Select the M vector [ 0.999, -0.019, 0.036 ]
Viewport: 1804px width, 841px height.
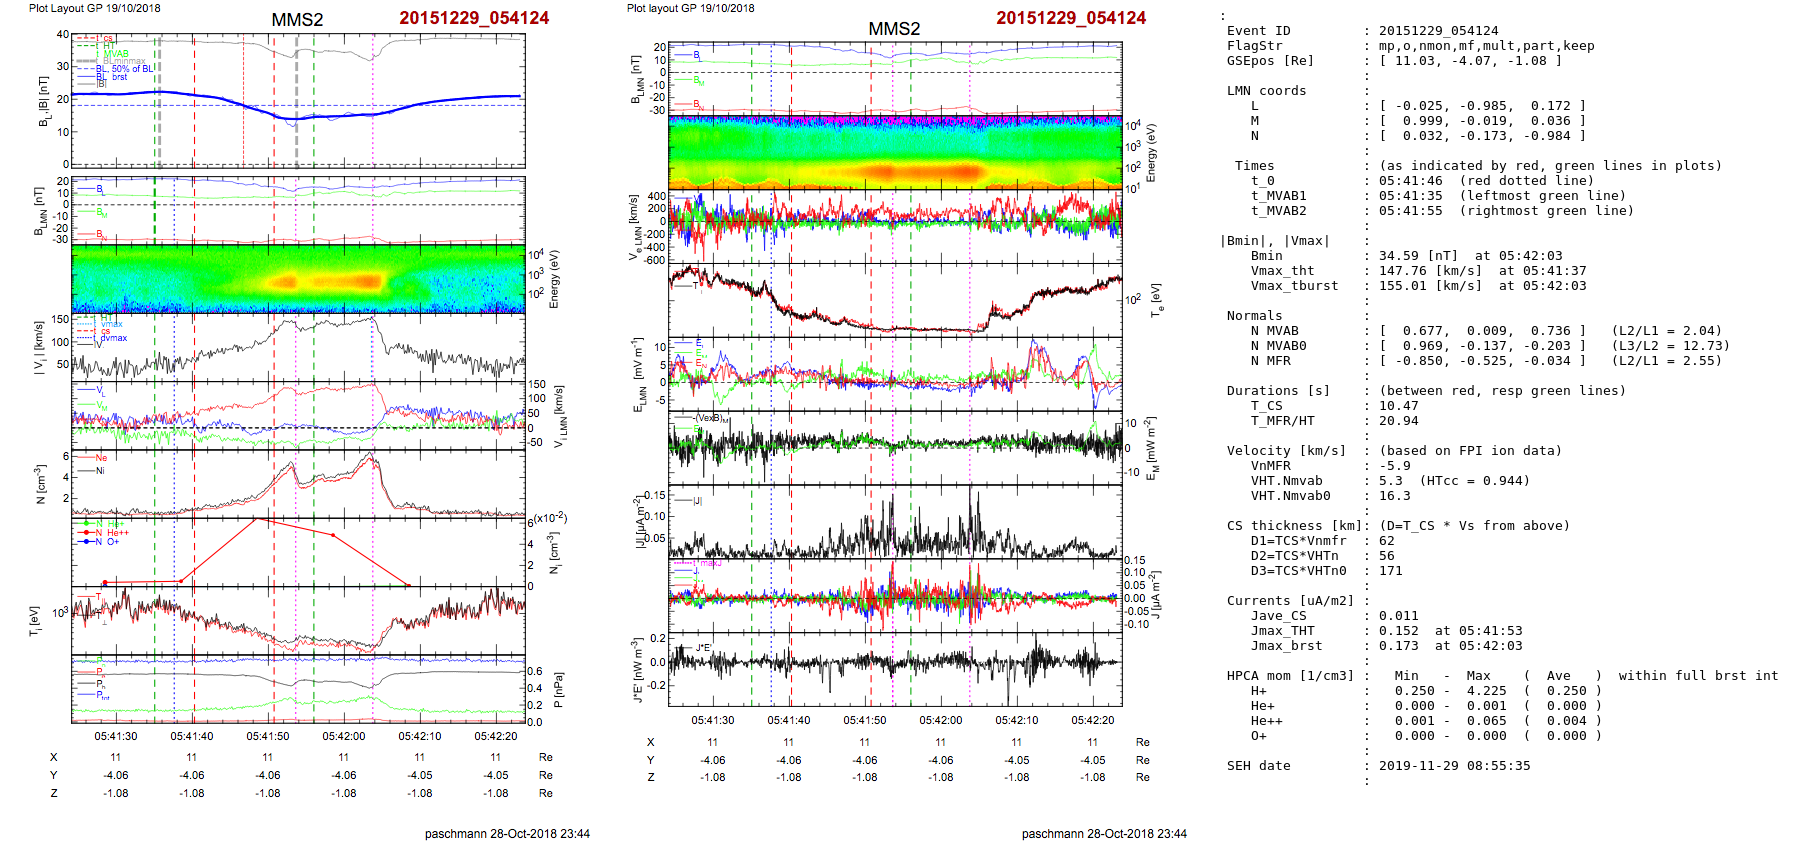click(x=1482, y=121)
